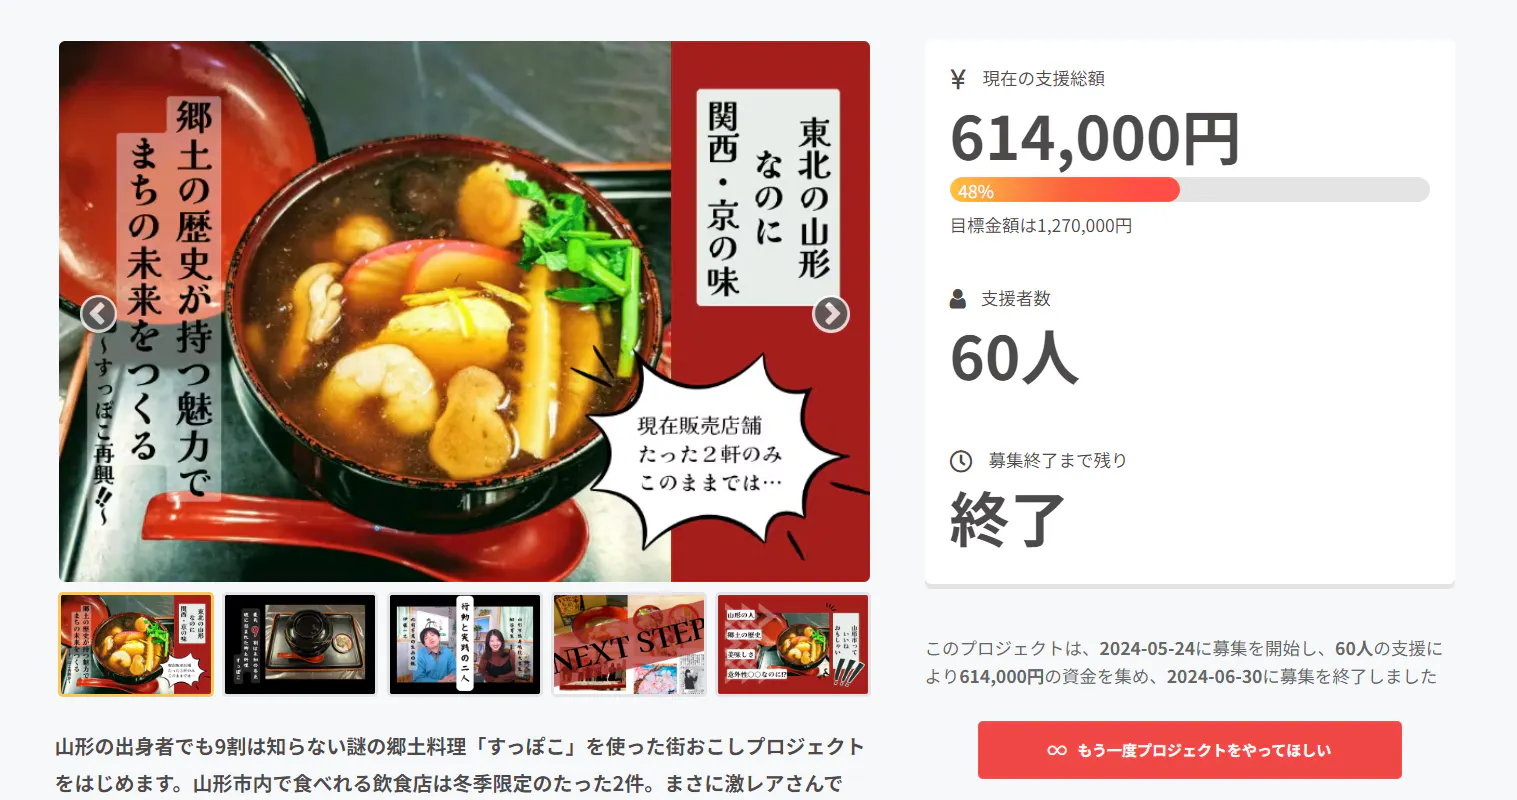Click the 終了 status text
This screenshot has height=800, width=1517.
click(x=1007, y=520)
